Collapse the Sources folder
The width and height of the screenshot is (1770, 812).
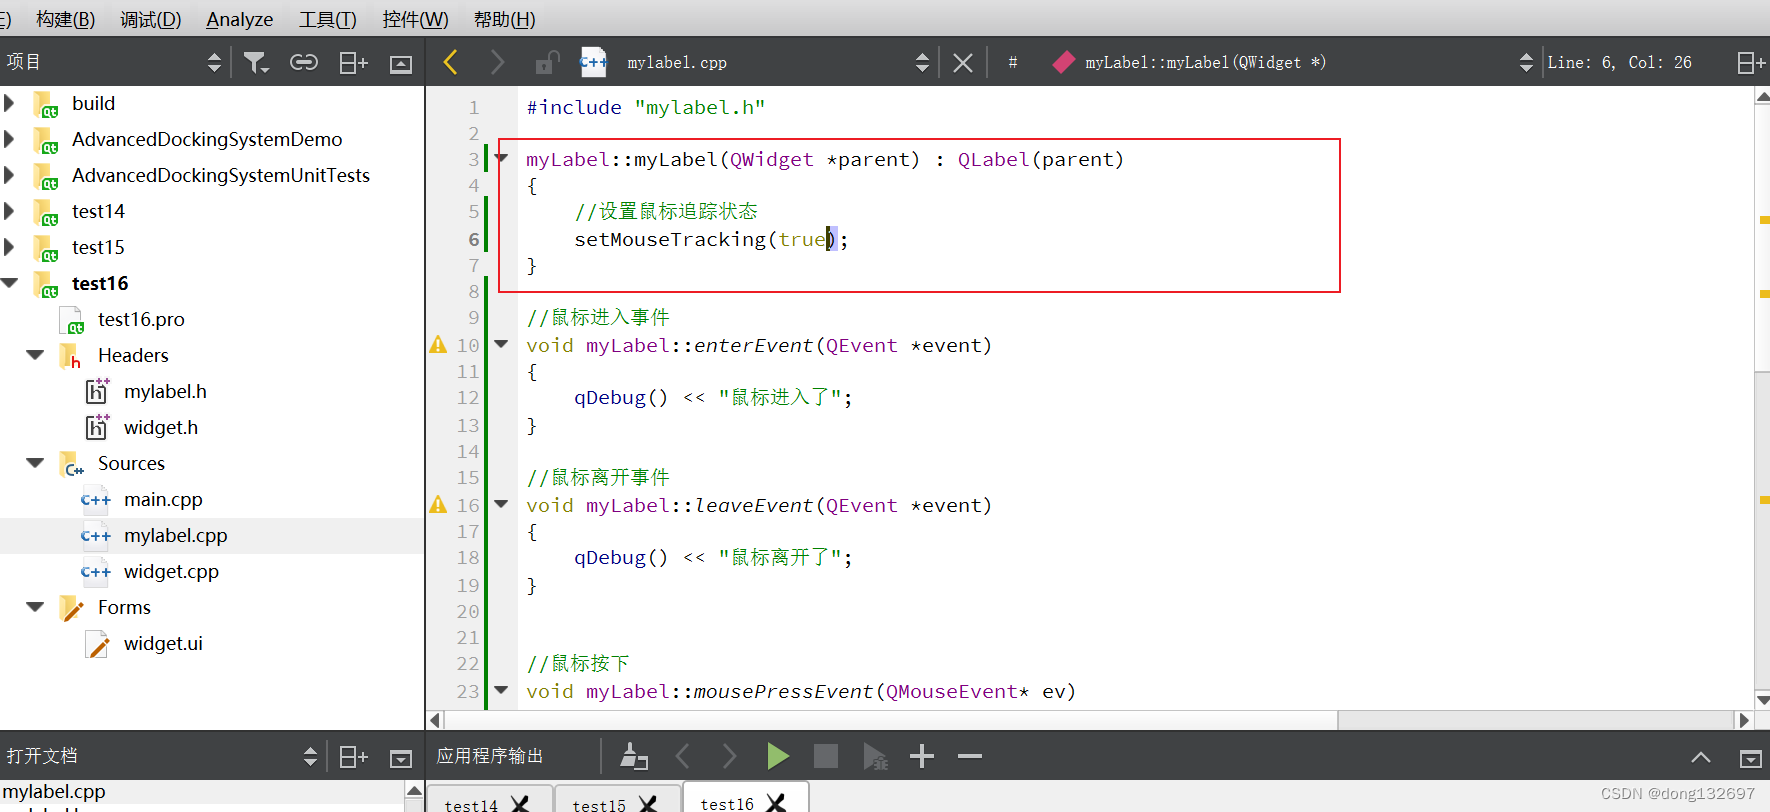[x=35, y=463]
